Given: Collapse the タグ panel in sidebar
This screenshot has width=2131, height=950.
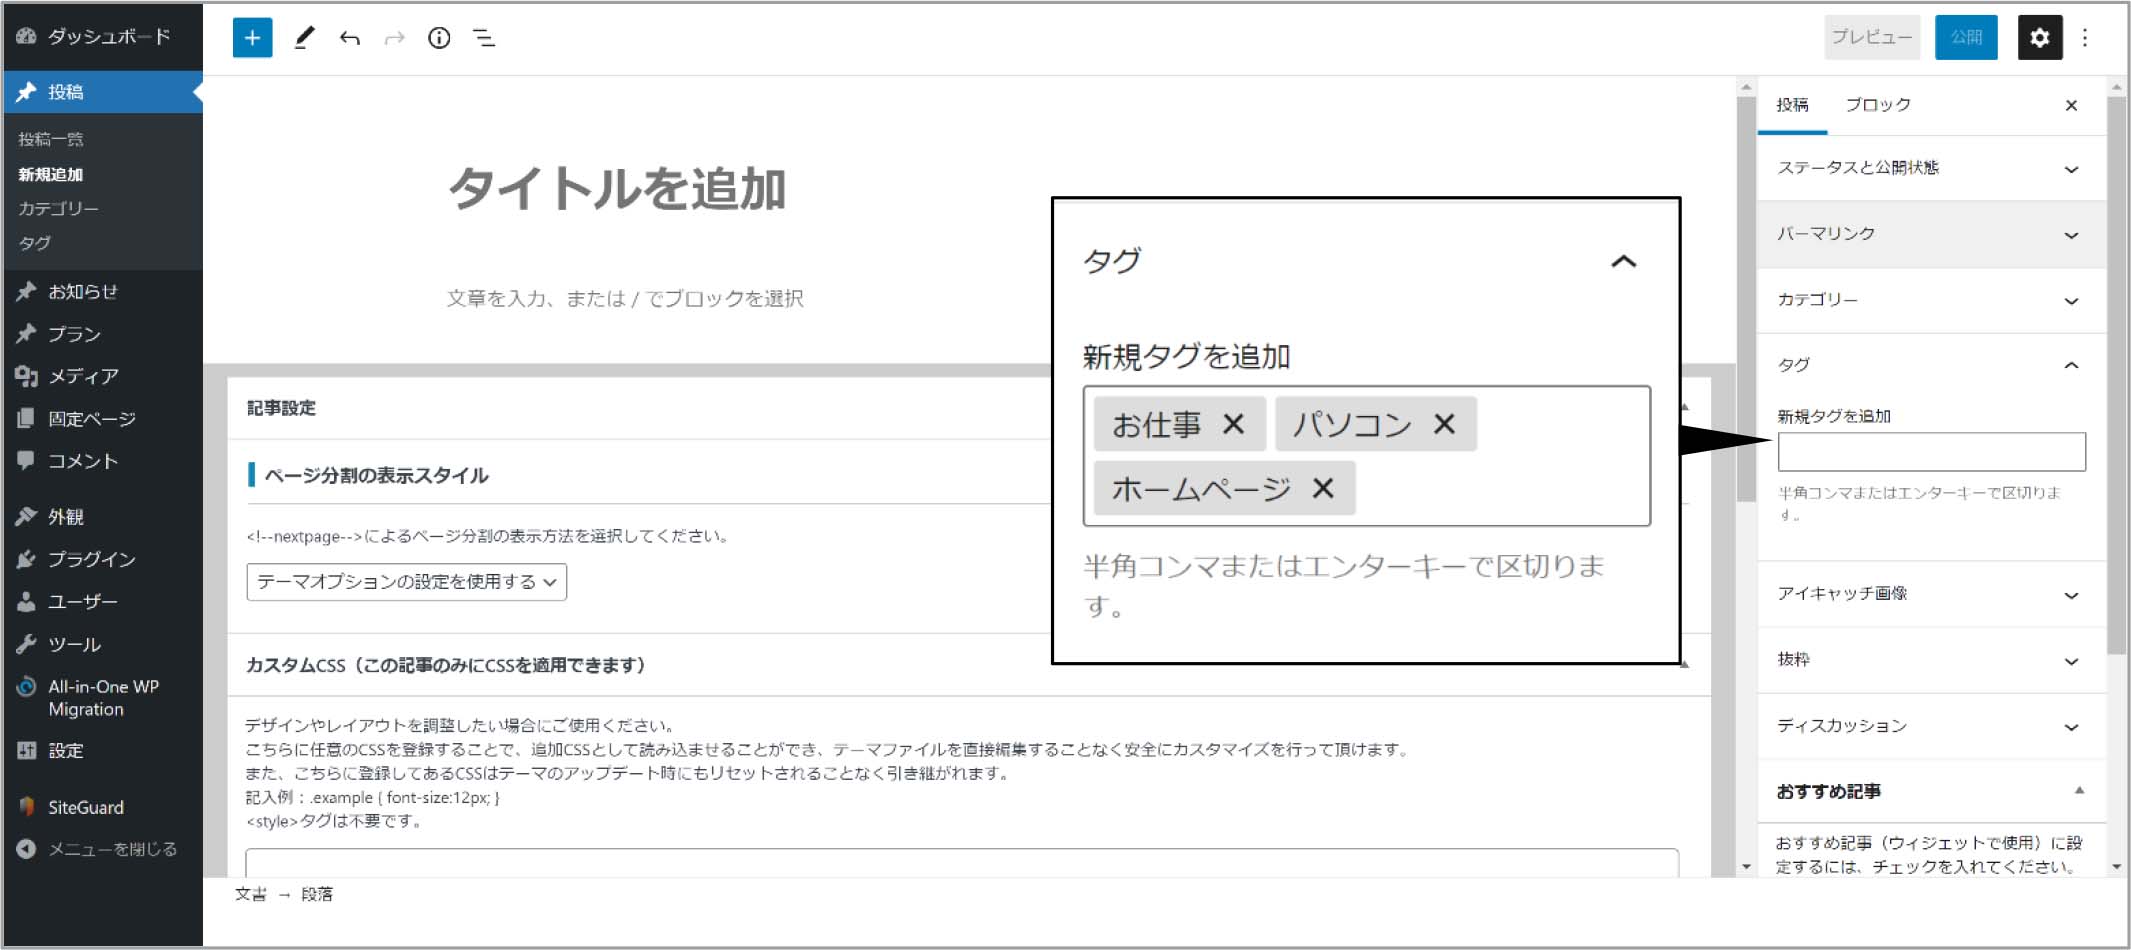Looking at the screenshot, I should tap(2071, 365).
